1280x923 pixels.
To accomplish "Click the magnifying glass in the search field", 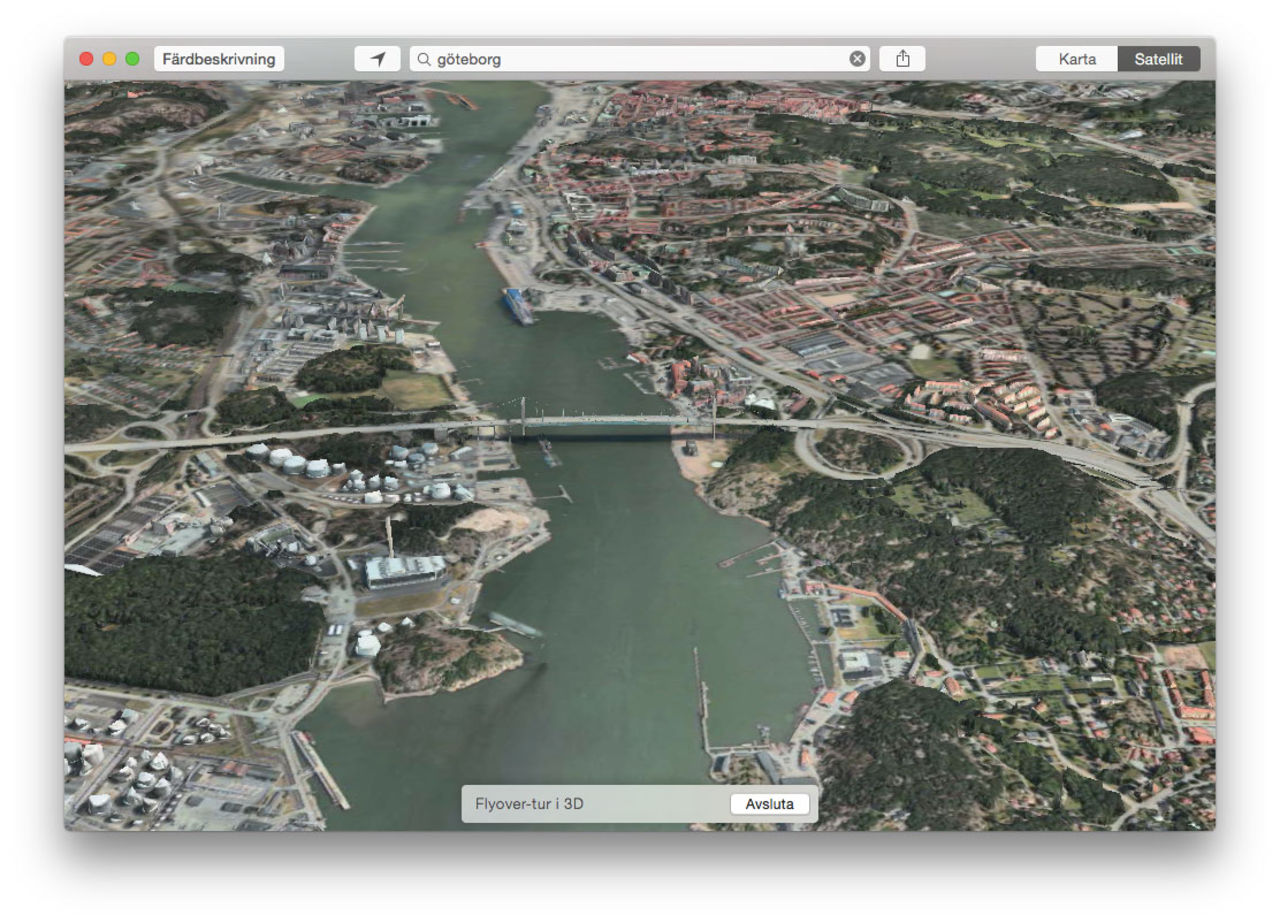I will (424, 58).
